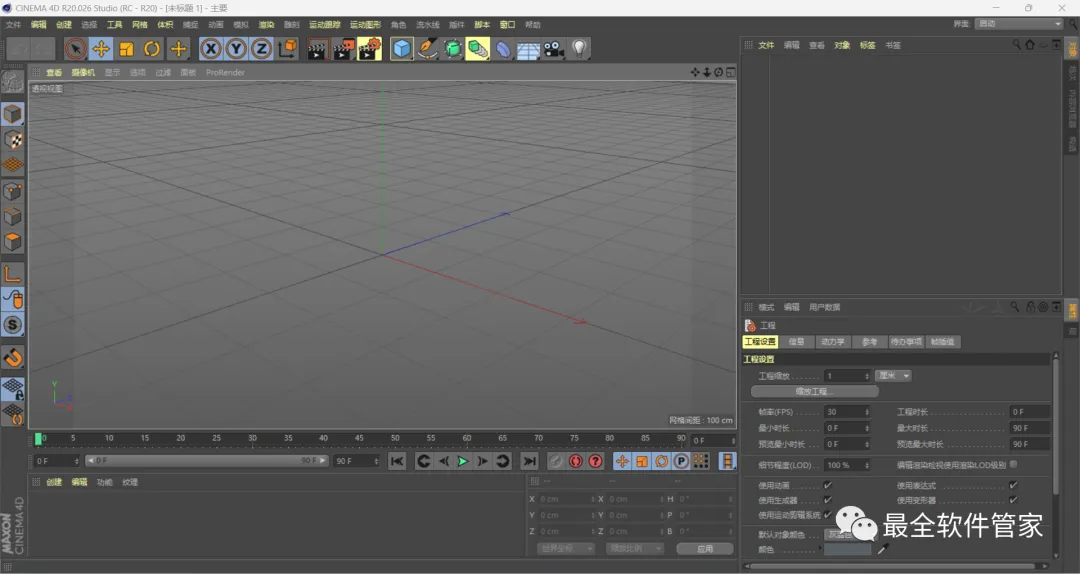Add a cube primitive object
Viewport: 1080px width, 574px height.
pyautogui.click(x=402, y=49)
